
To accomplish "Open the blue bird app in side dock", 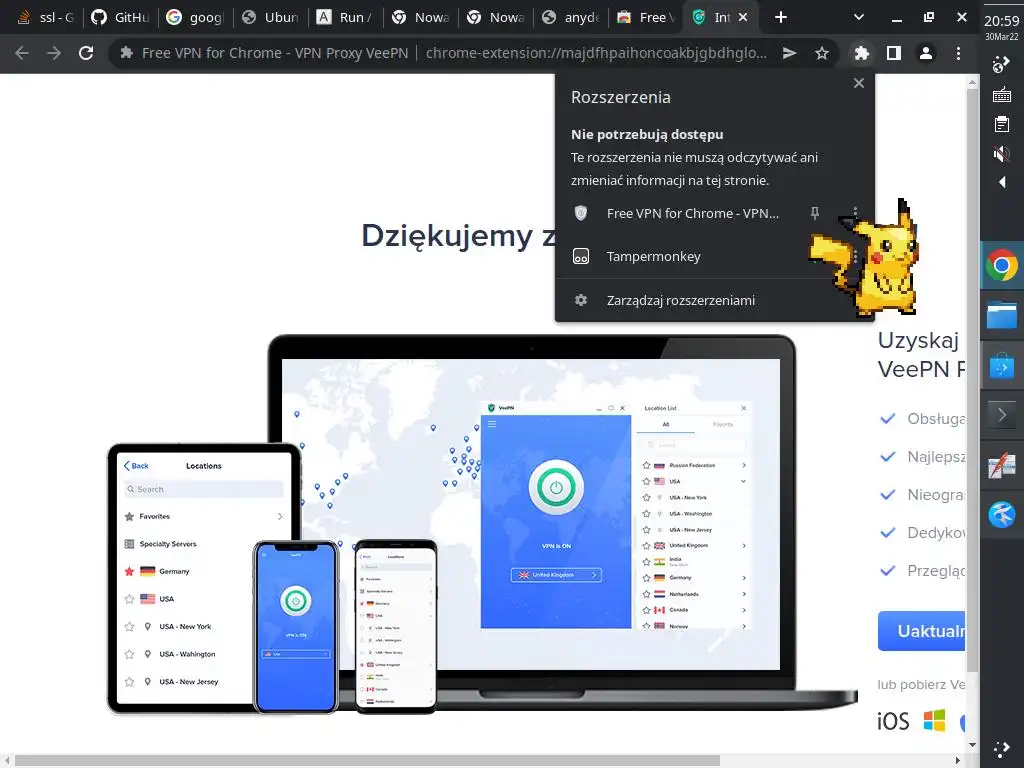I will pyautogui.click(x=1002, y=515).
